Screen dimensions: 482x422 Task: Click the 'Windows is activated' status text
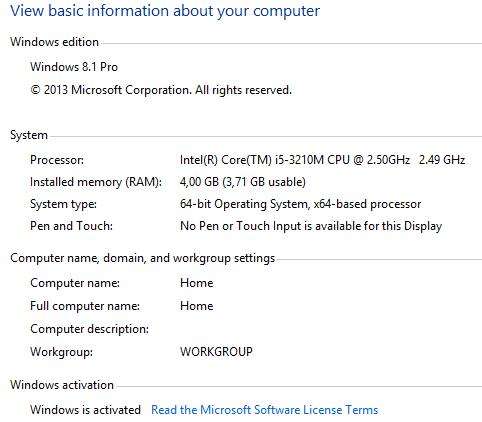(x=85, y=409)
